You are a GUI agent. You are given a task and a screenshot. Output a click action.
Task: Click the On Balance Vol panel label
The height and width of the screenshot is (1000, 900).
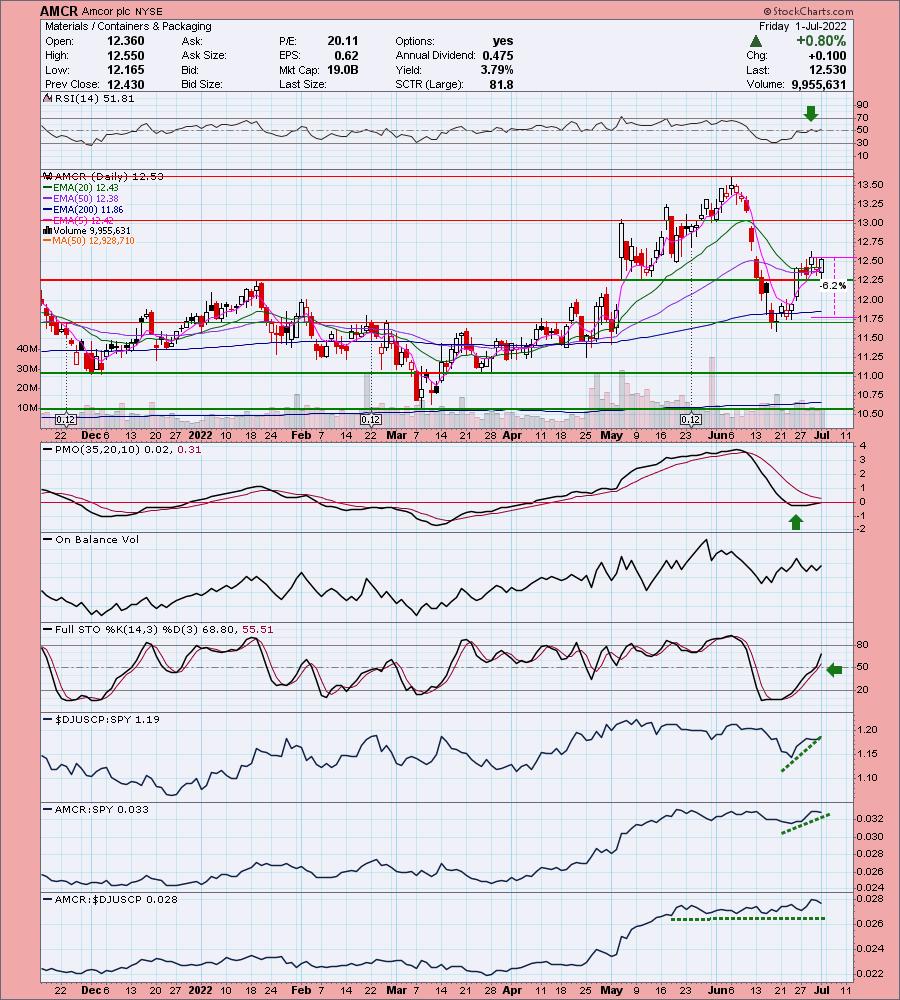(91, 540)
